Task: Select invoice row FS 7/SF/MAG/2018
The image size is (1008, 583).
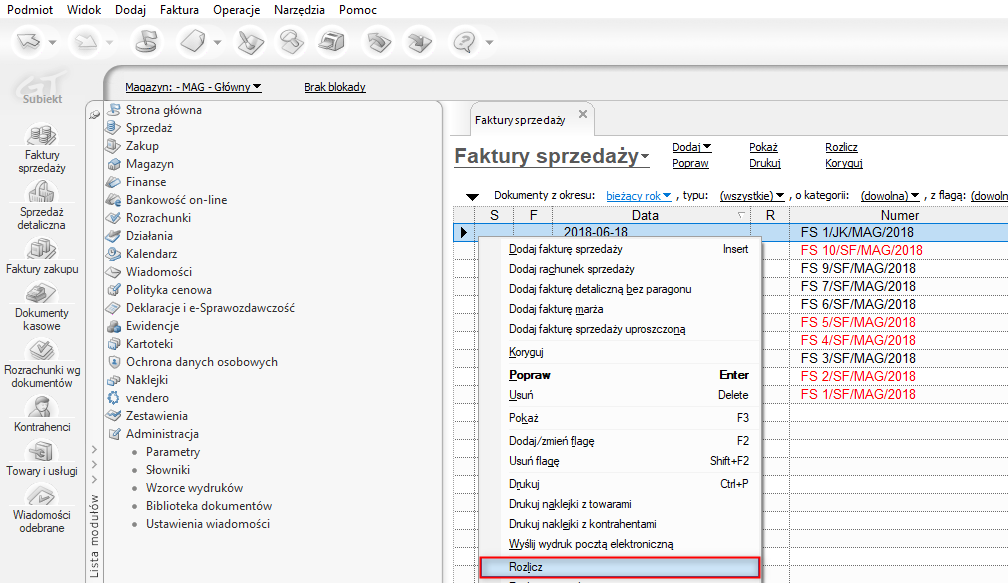Action: tap(858, 286)
